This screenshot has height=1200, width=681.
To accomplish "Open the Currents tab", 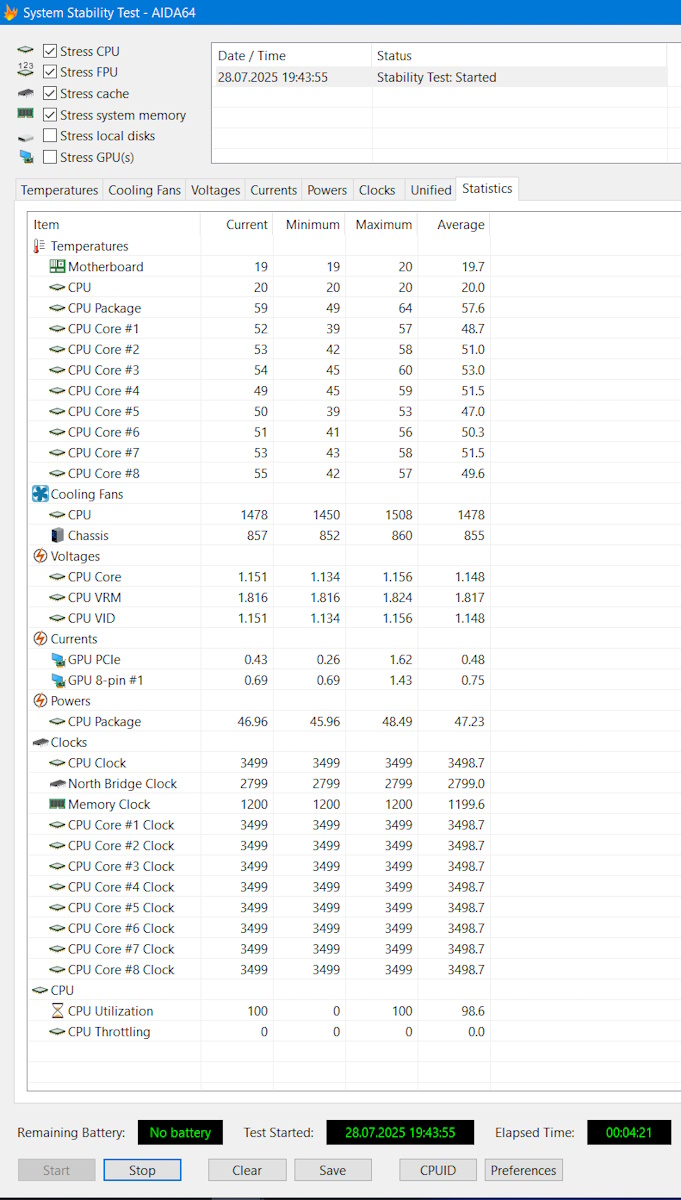I will (x=274, y=190).
